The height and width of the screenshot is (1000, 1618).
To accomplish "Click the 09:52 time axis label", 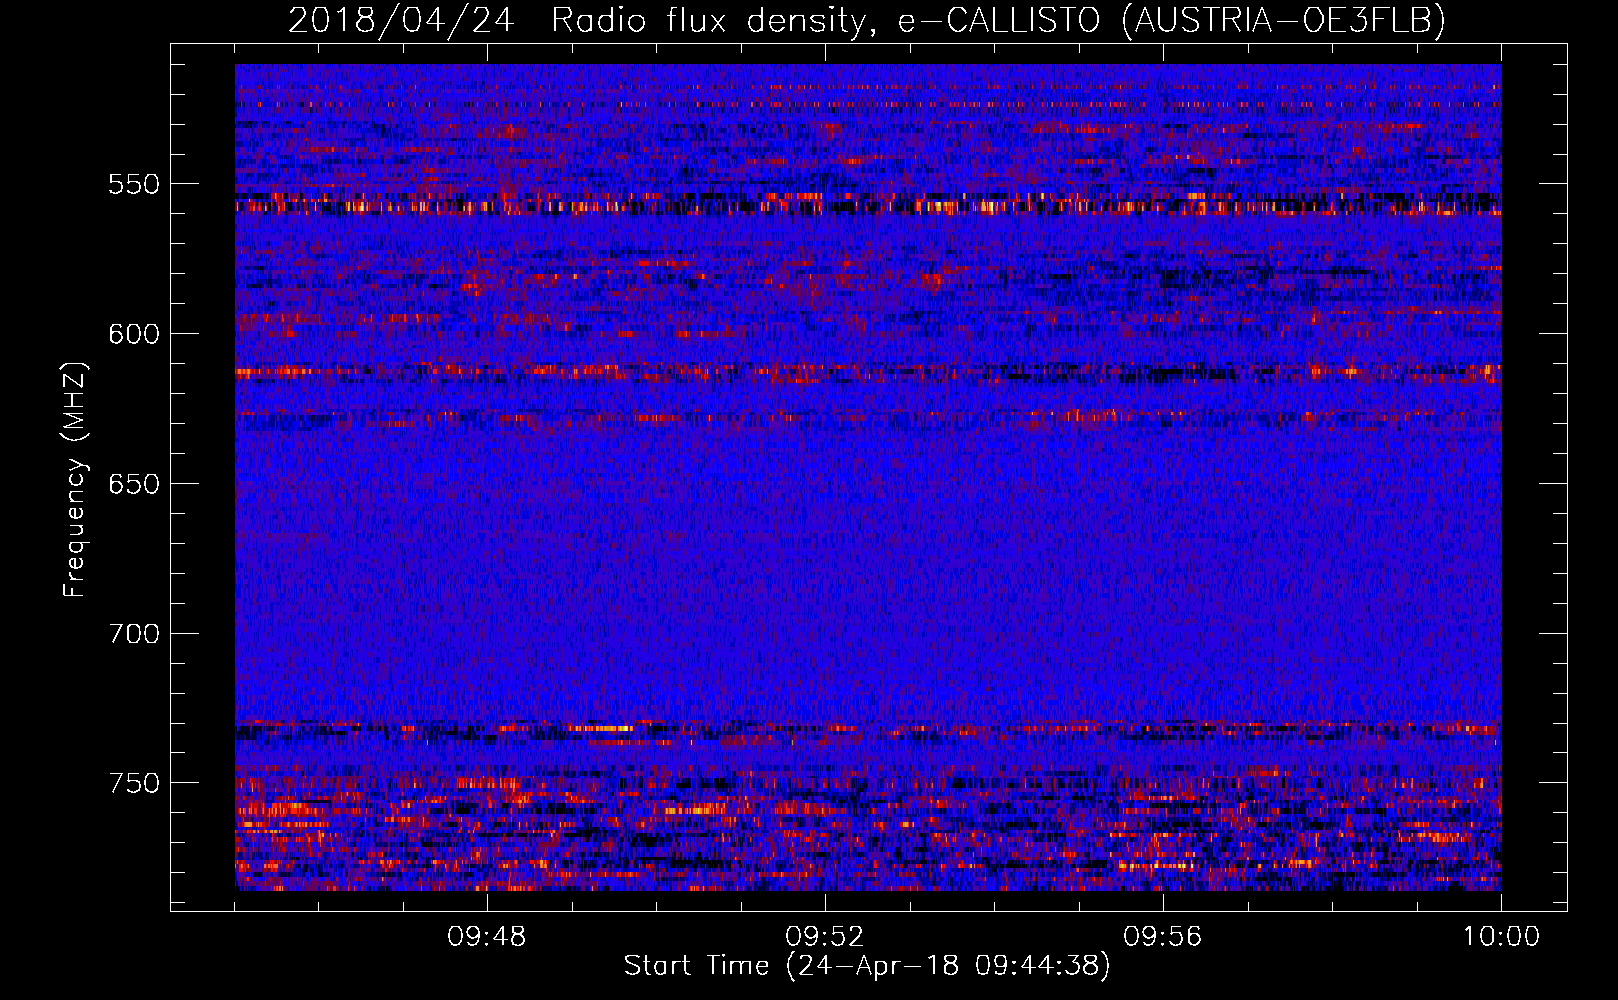I will pos(825,937).
